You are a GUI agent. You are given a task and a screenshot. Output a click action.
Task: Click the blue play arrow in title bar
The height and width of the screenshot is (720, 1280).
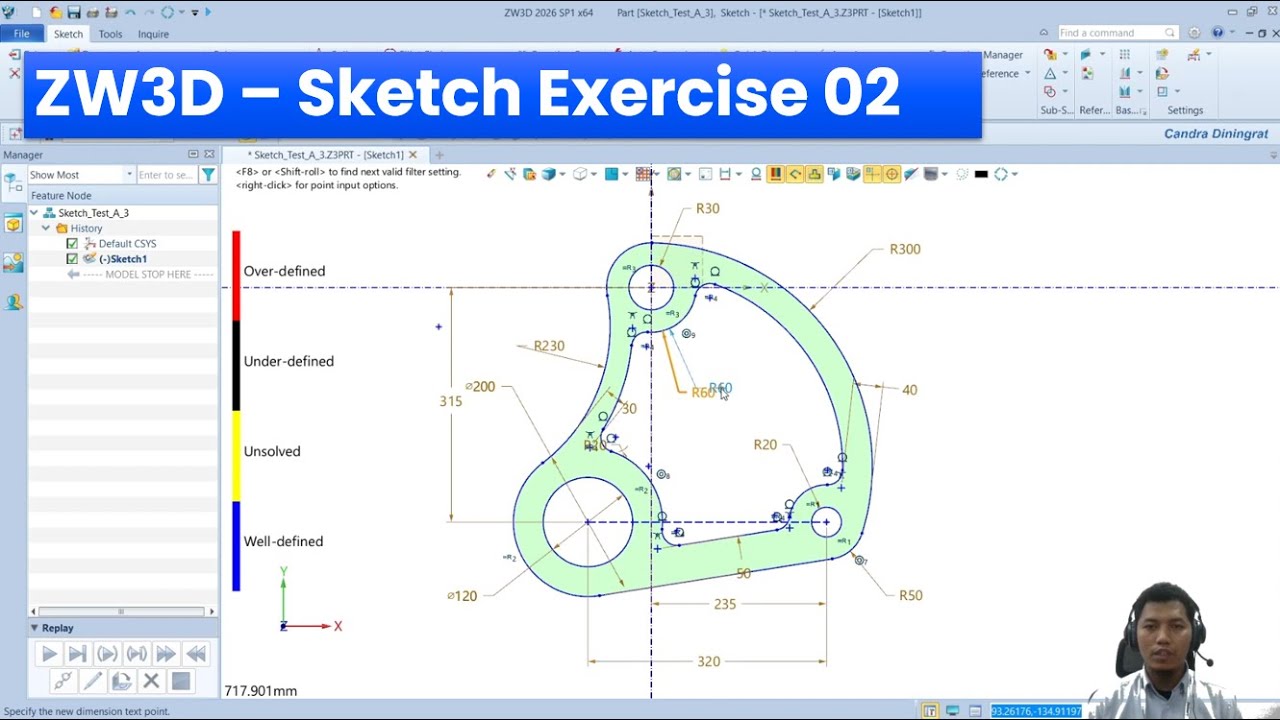(208, 12)
